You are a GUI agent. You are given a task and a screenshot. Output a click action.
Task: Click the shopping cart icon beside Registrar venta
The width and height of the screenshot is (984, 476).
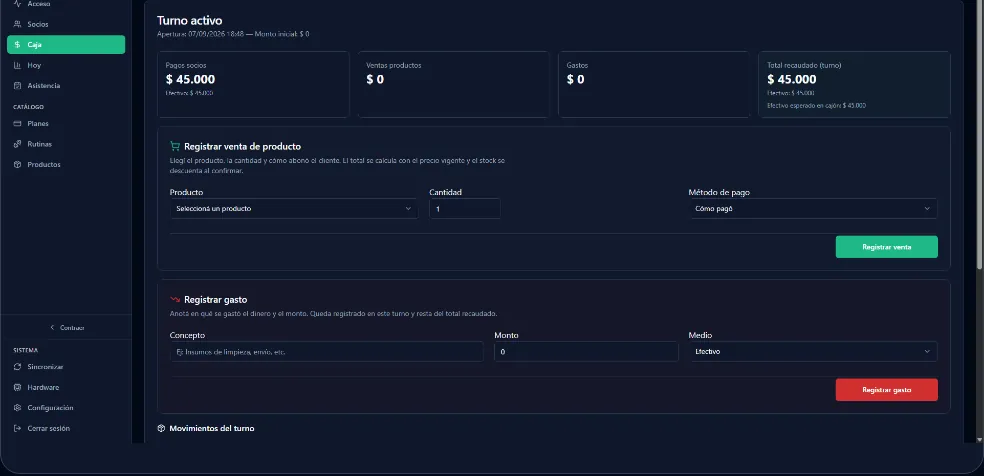[175, 146]
